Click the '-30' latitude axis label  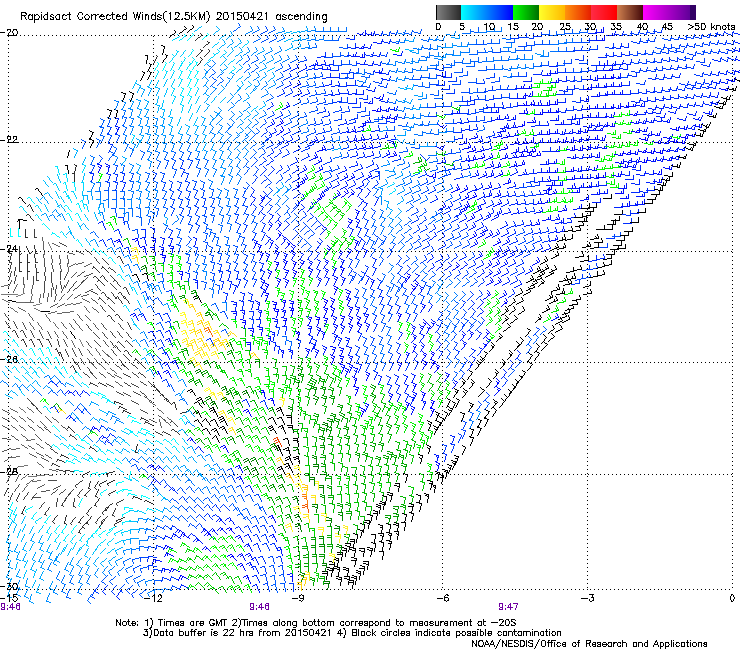coord(9,586)
